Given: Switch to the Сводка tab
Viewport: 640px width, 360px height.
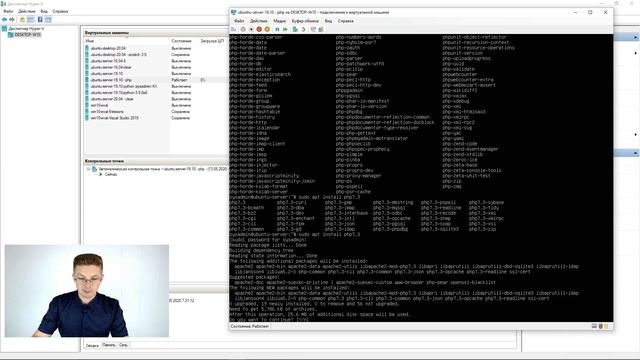Looking at the screenshot, I should tap(92, 345).
